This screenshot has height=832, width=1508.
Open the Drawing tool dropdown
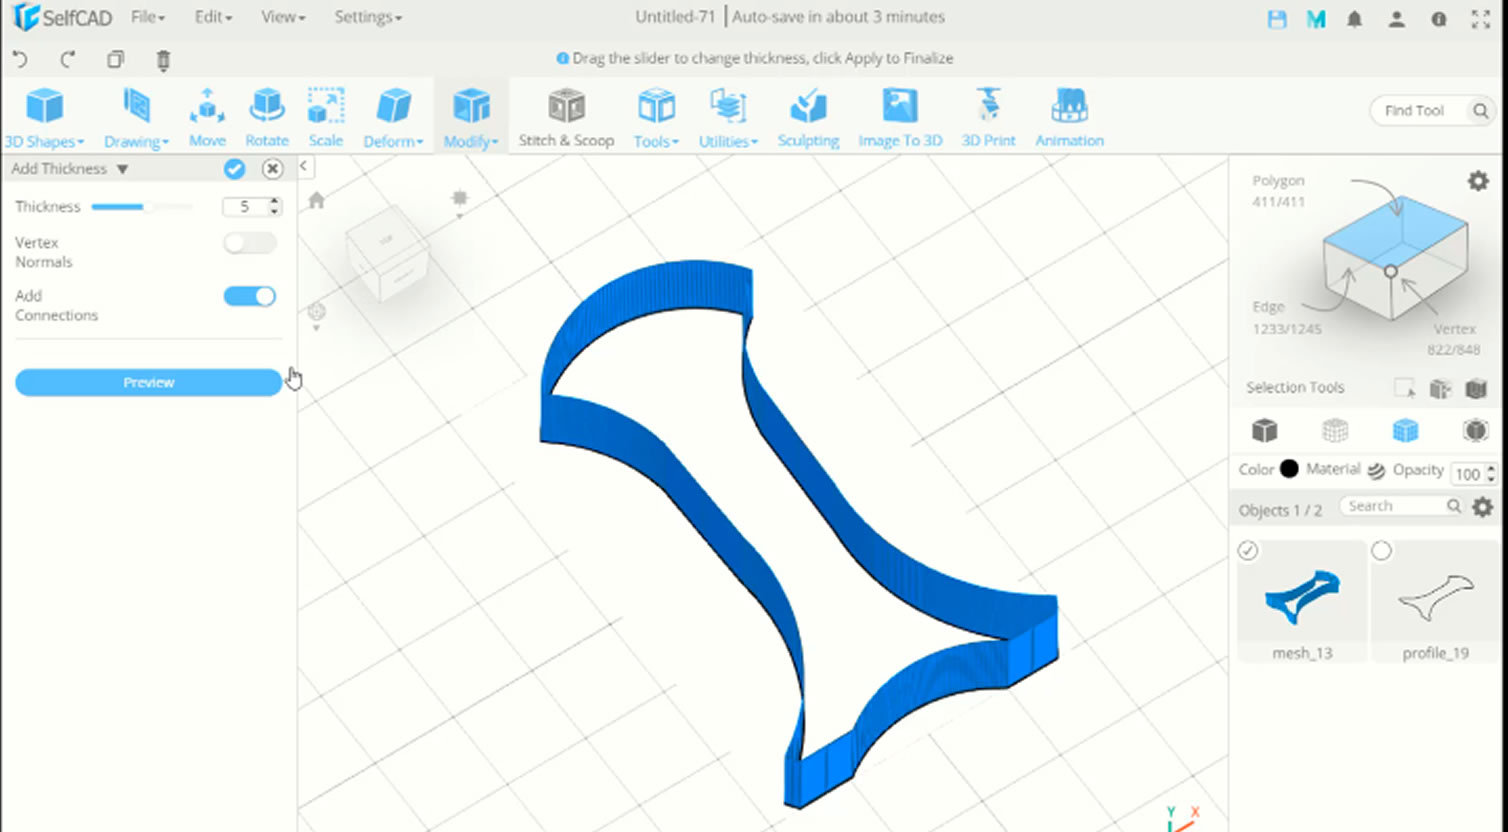coord(136,118)
